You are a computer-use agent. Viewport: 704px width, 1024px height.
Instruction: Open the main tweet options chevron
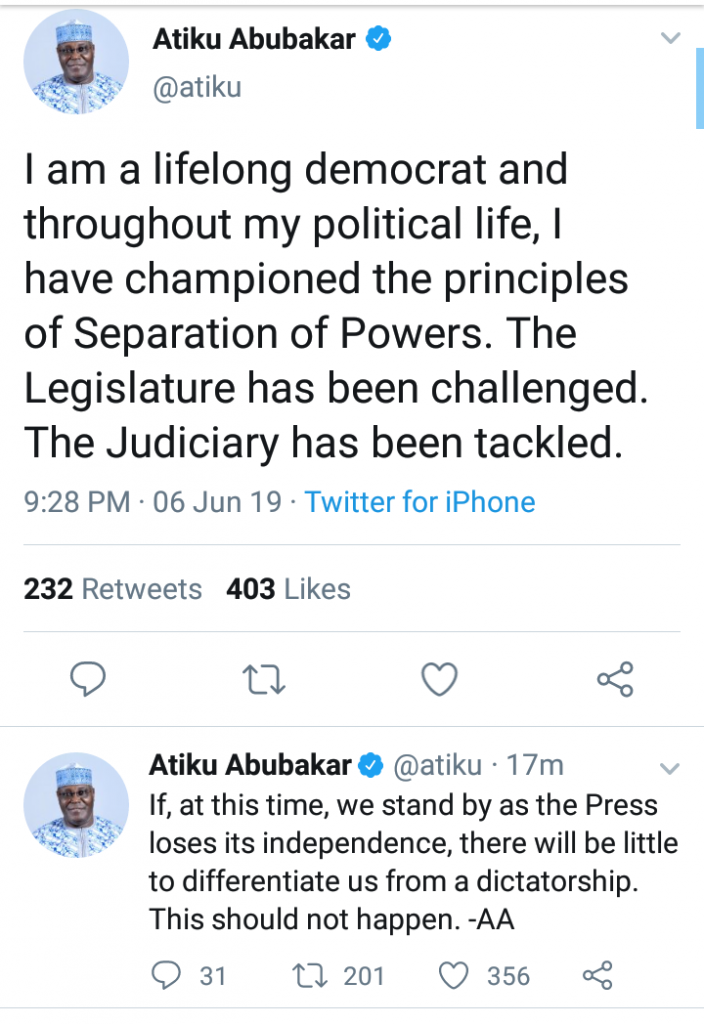pos(672,39)
